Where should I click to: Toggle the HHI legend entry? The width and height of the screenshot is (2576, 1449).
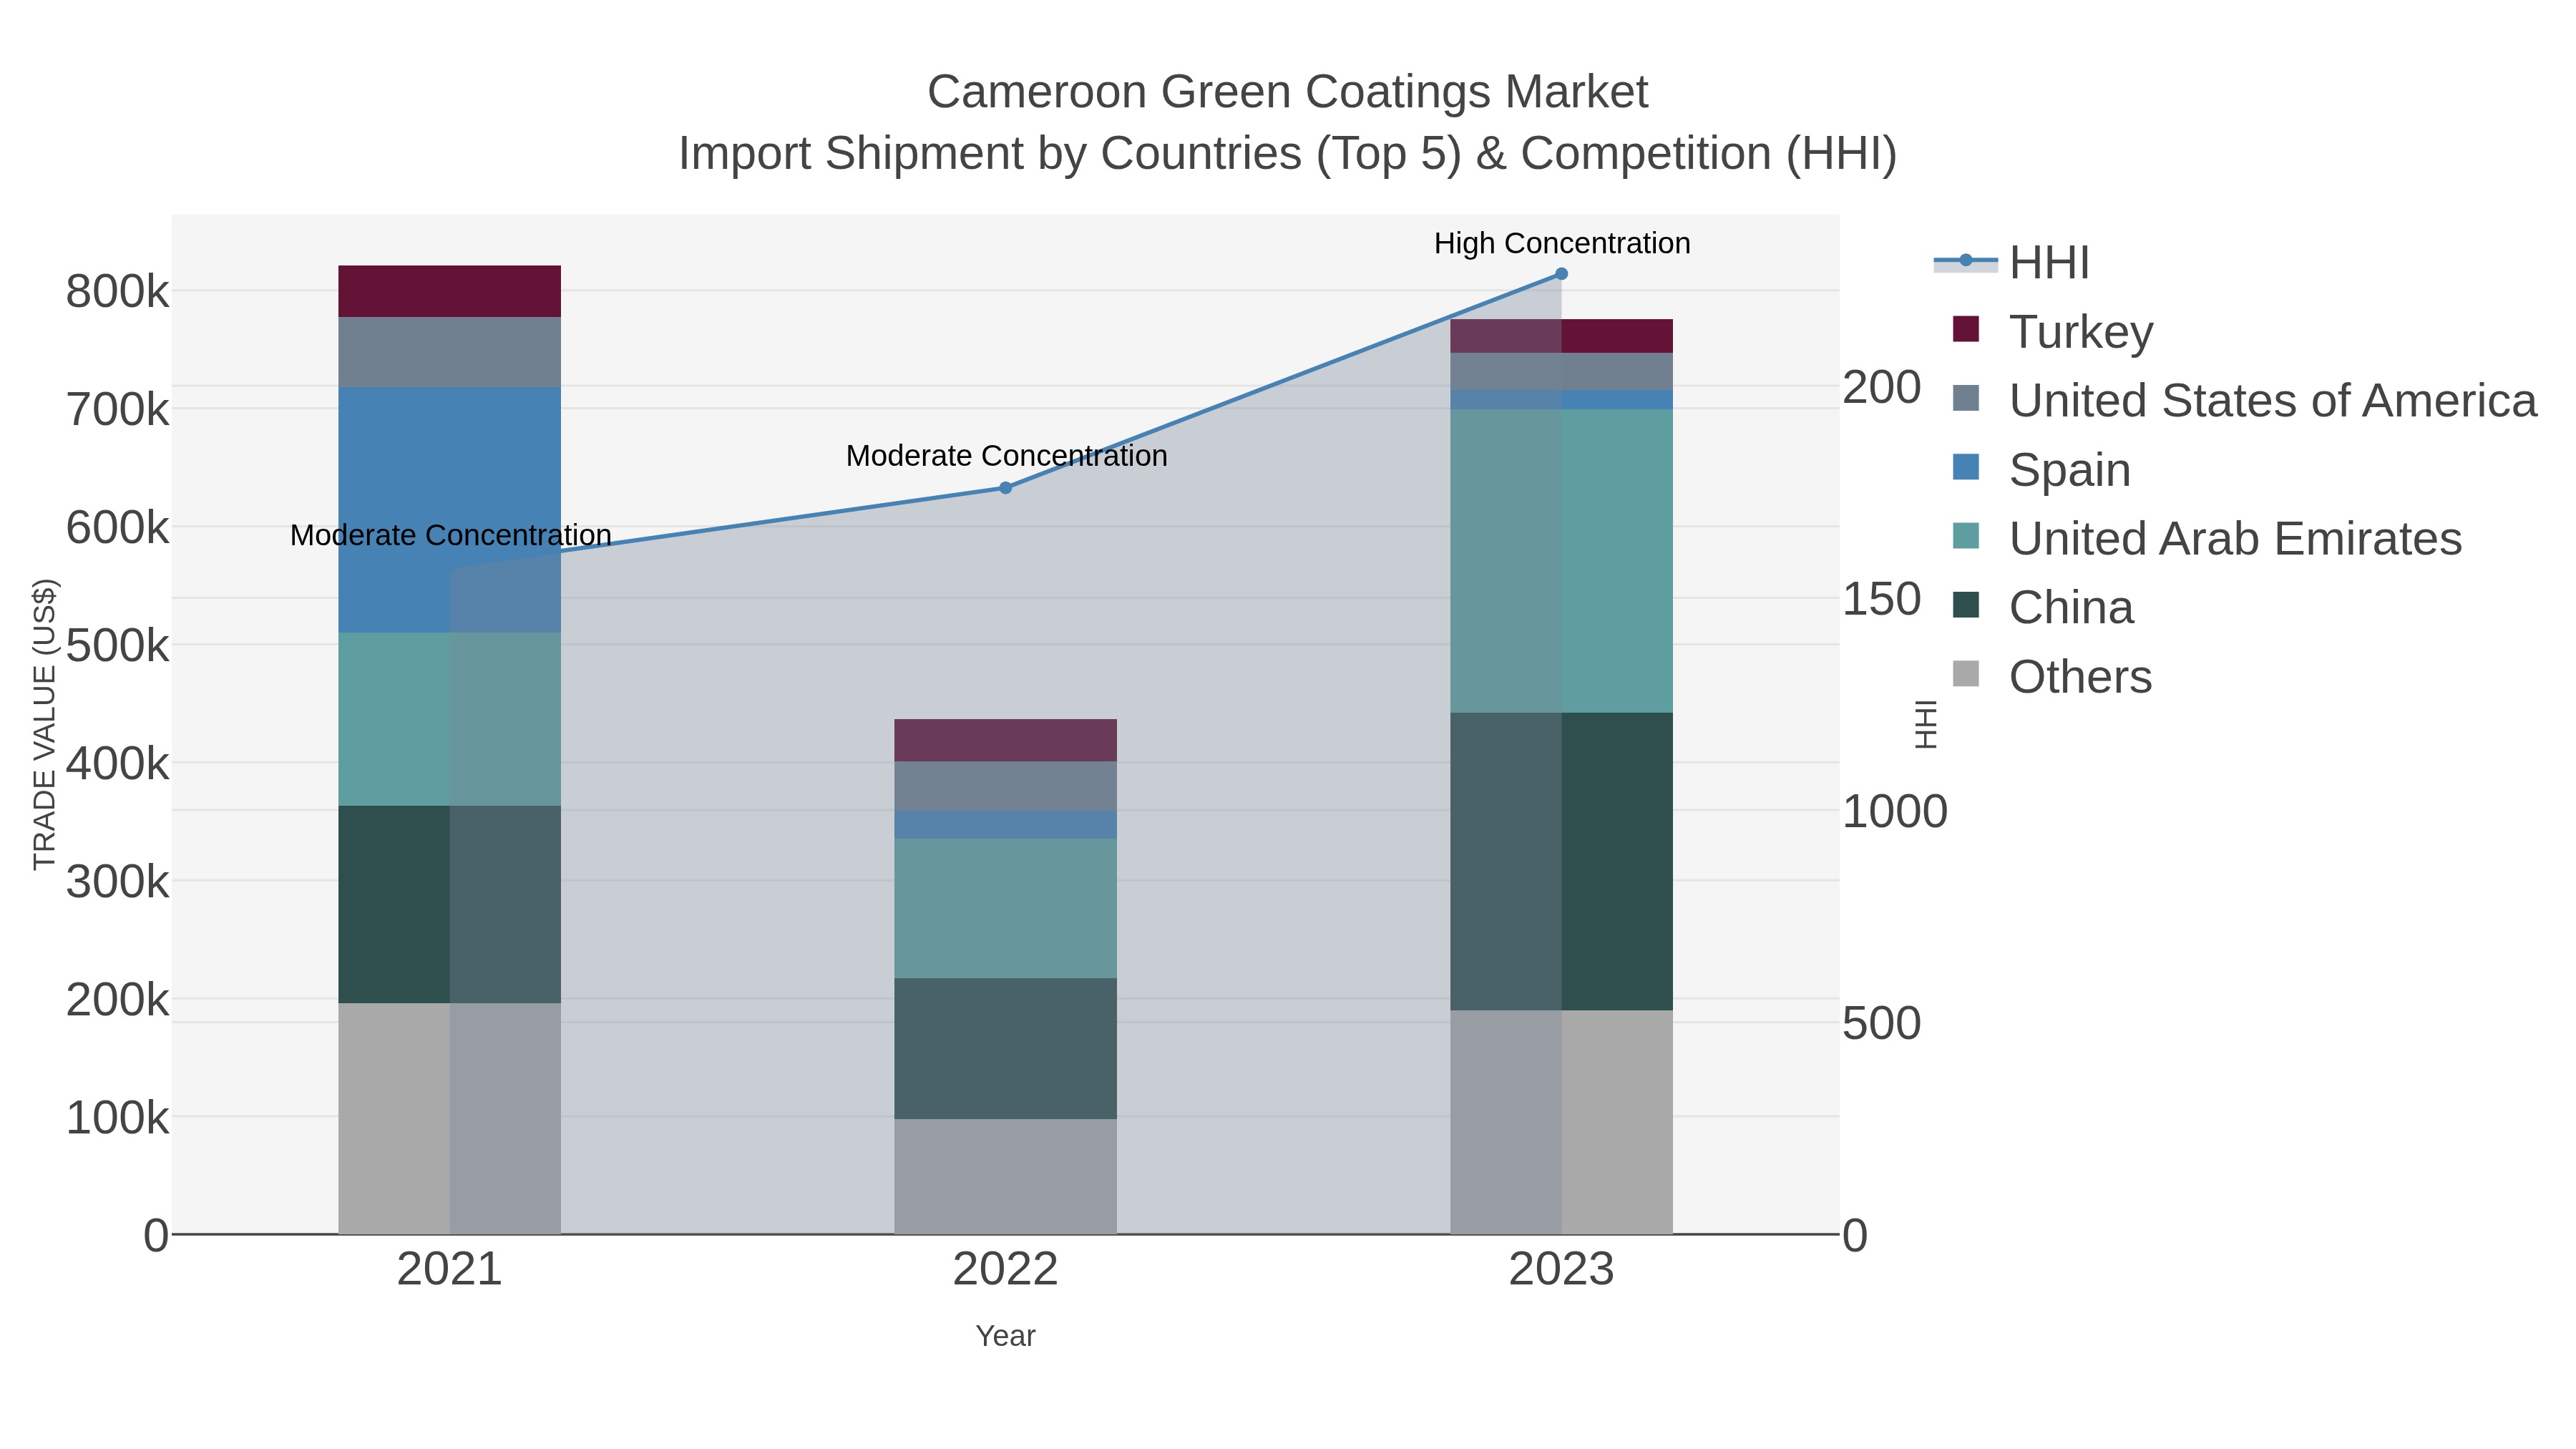pyautogui.click(x=2012, y=263)
